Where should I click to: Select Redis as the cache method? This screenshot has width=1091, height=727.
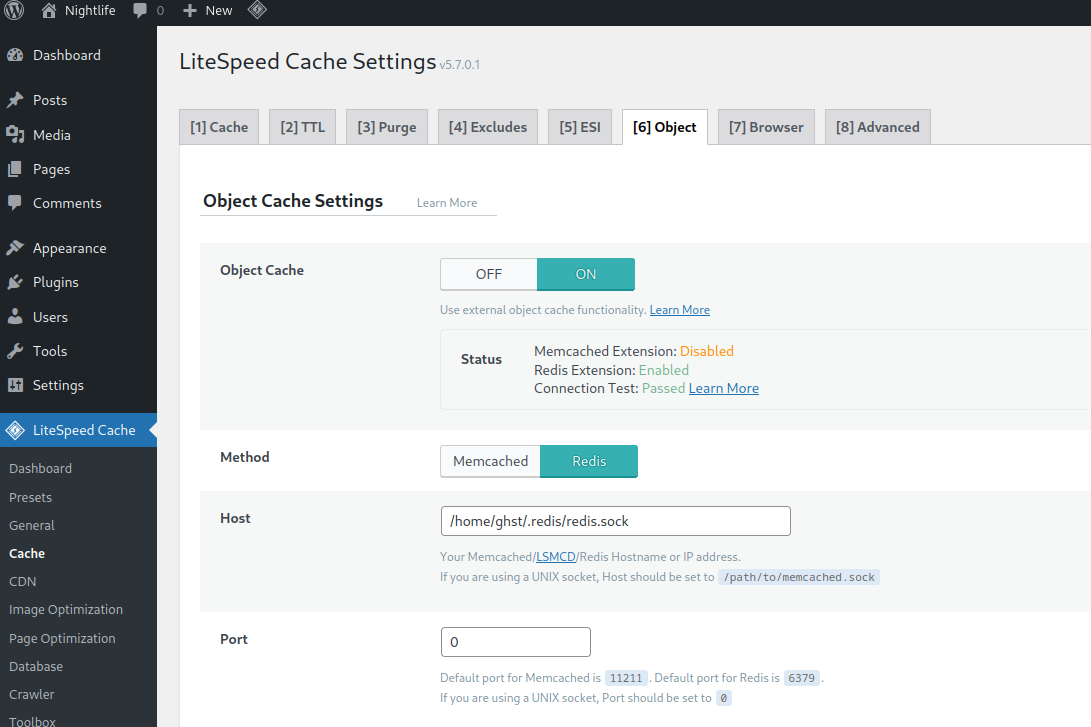pos(589,461)
